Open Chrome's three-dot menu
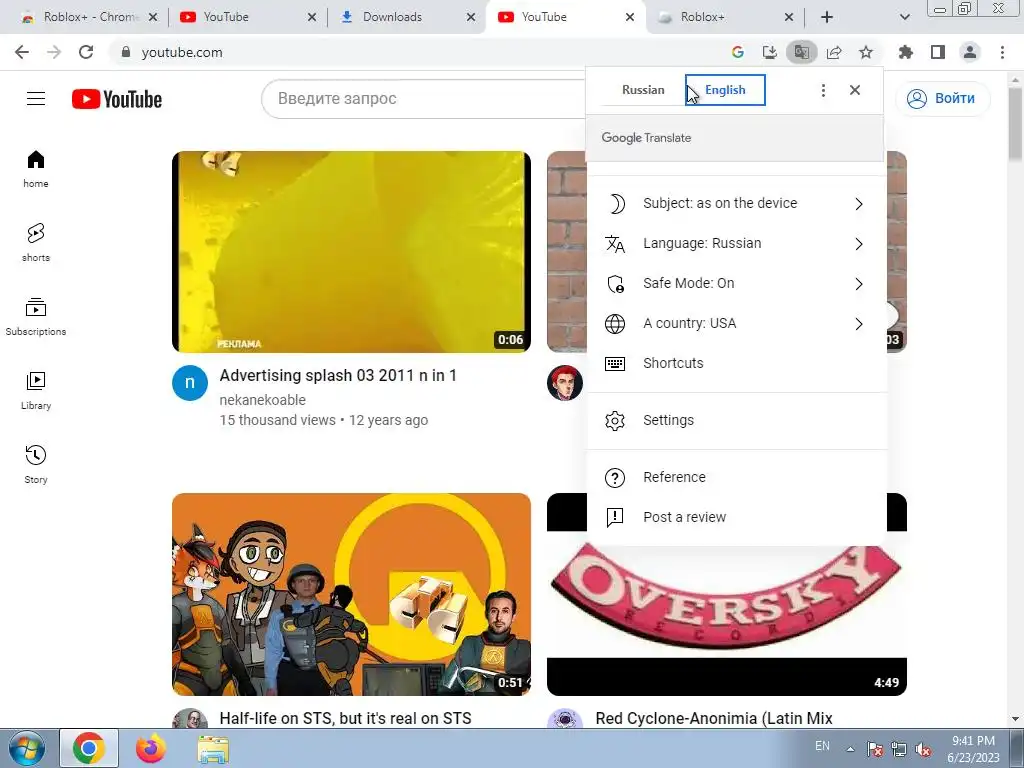Image resolution: width=1024 pixels, height=768 pixels. 1002,52
